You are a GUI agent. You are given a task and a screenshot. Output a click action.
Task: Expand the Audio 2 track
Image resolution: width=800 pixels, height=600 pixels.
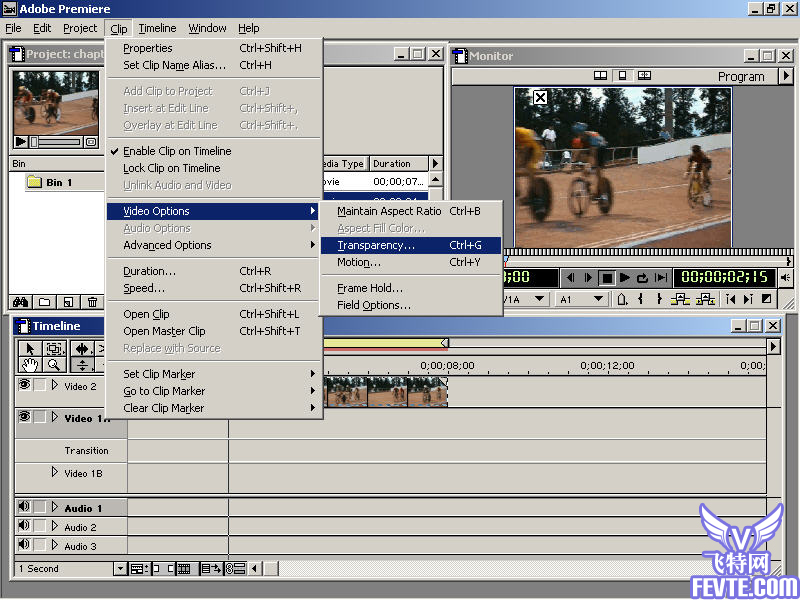(55, 526)
